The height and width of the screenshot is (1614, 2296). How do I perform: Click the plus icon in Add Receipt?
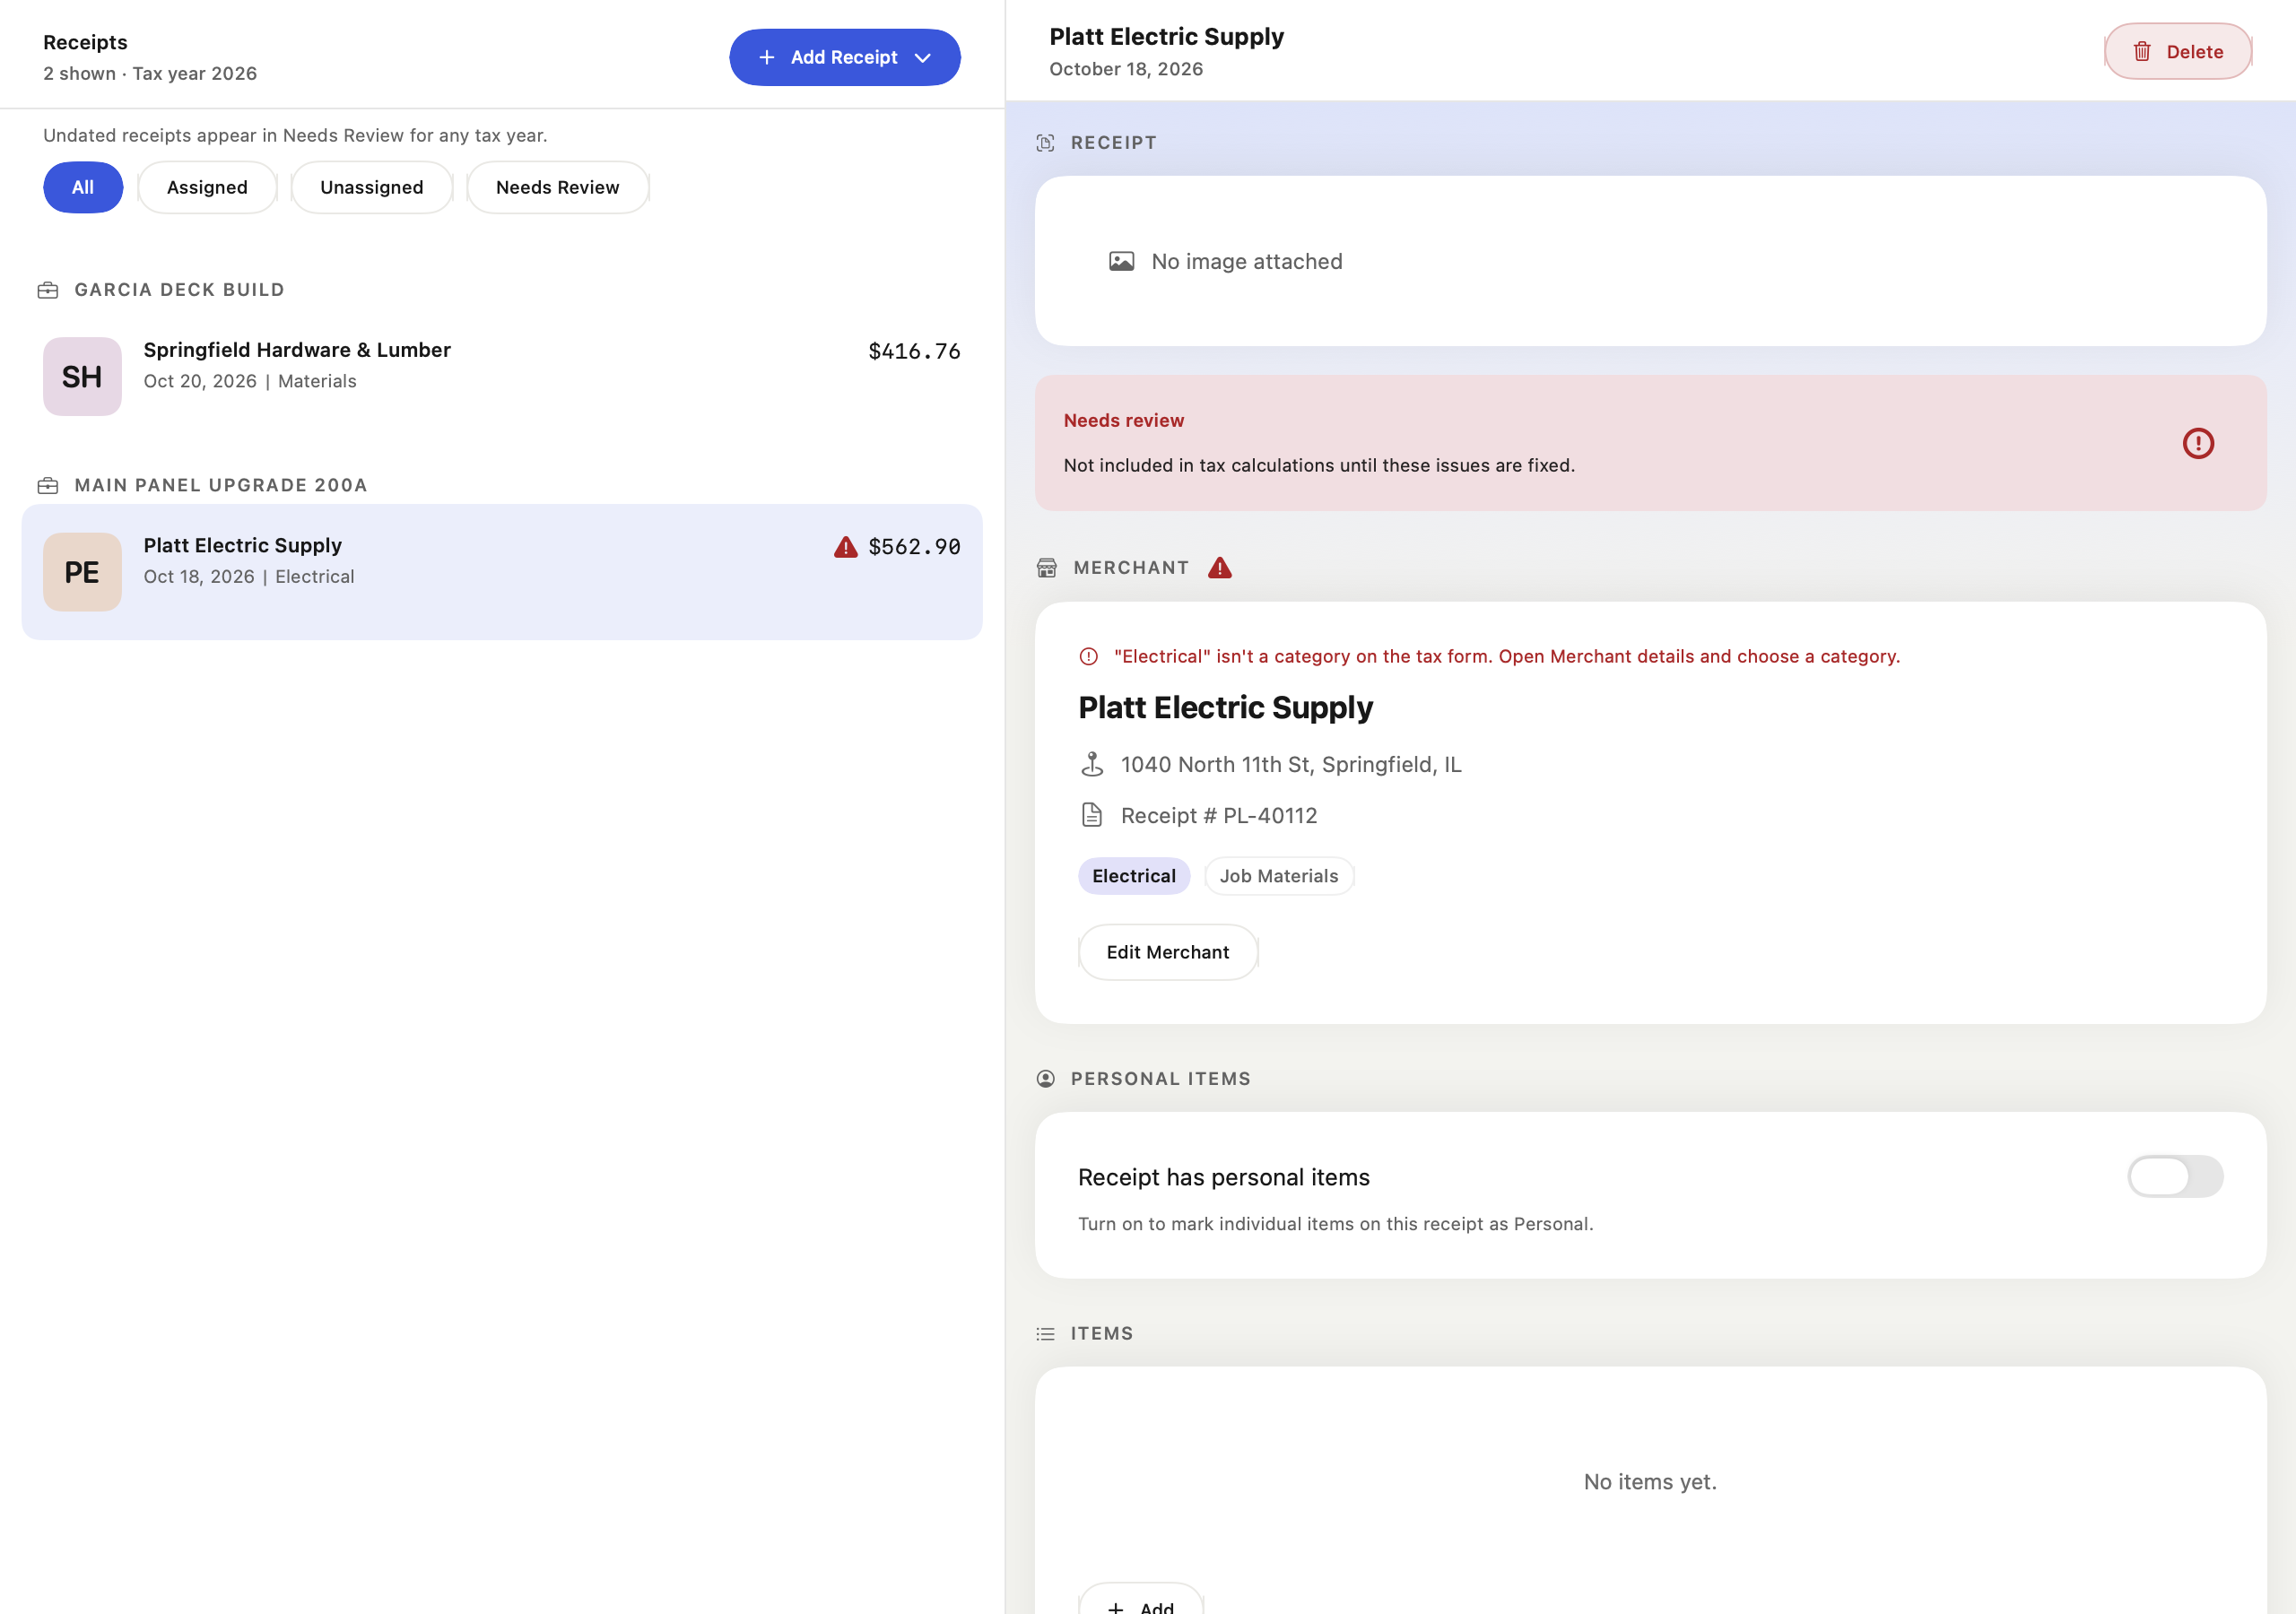[767, 58]
